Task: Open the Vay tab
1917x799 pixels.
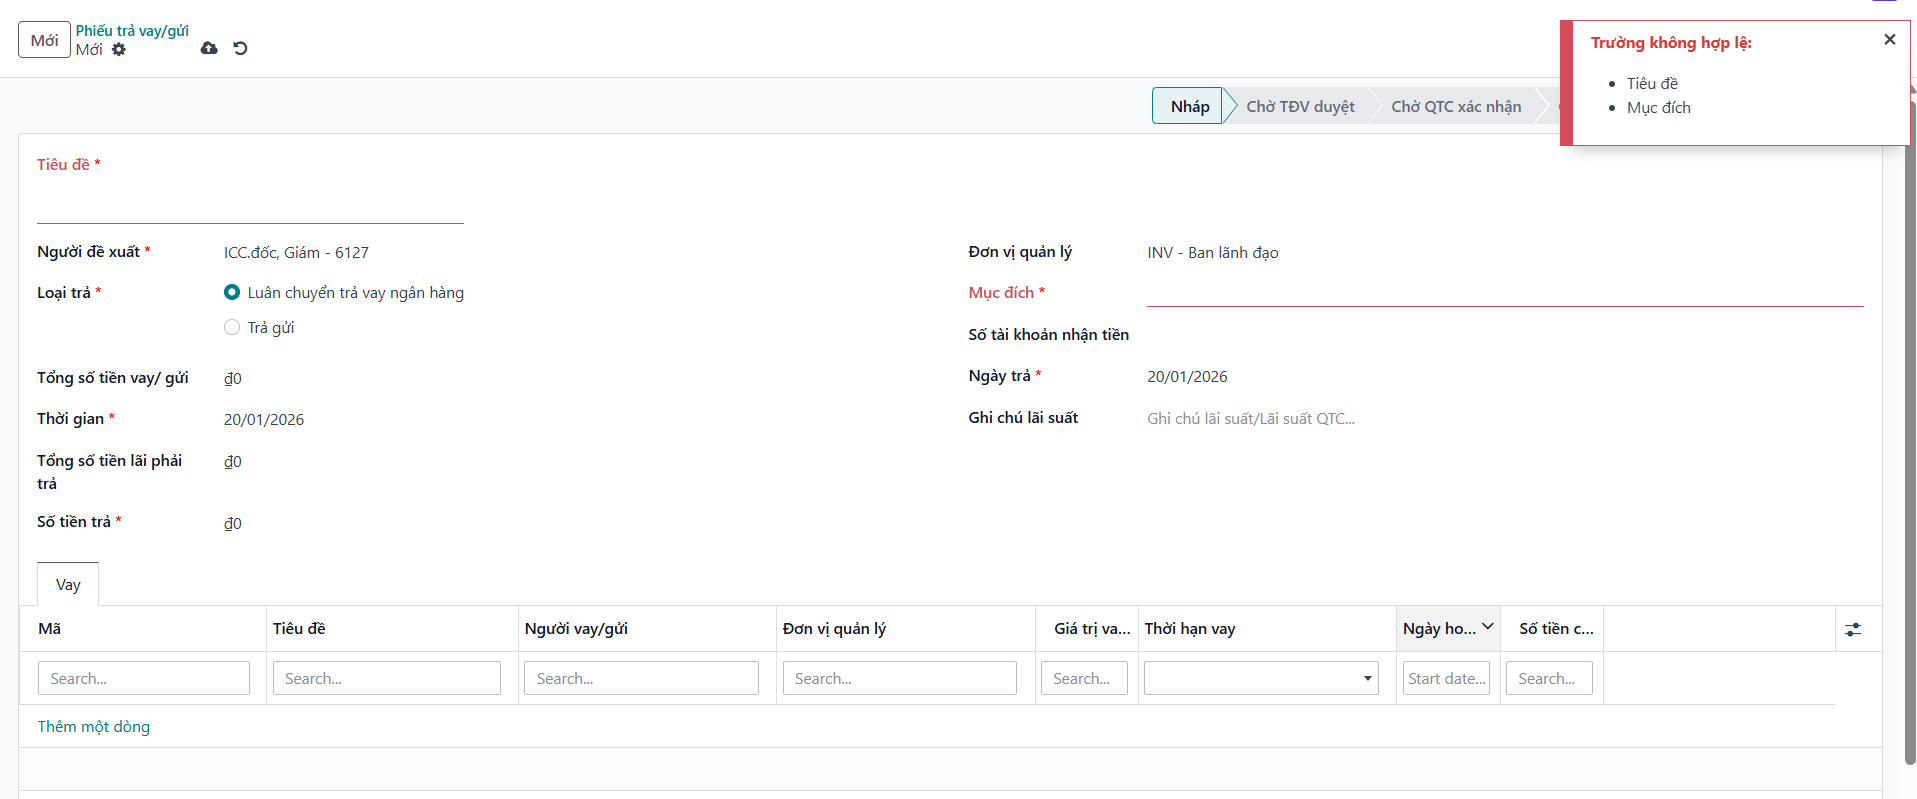Action: pos(68,585)
